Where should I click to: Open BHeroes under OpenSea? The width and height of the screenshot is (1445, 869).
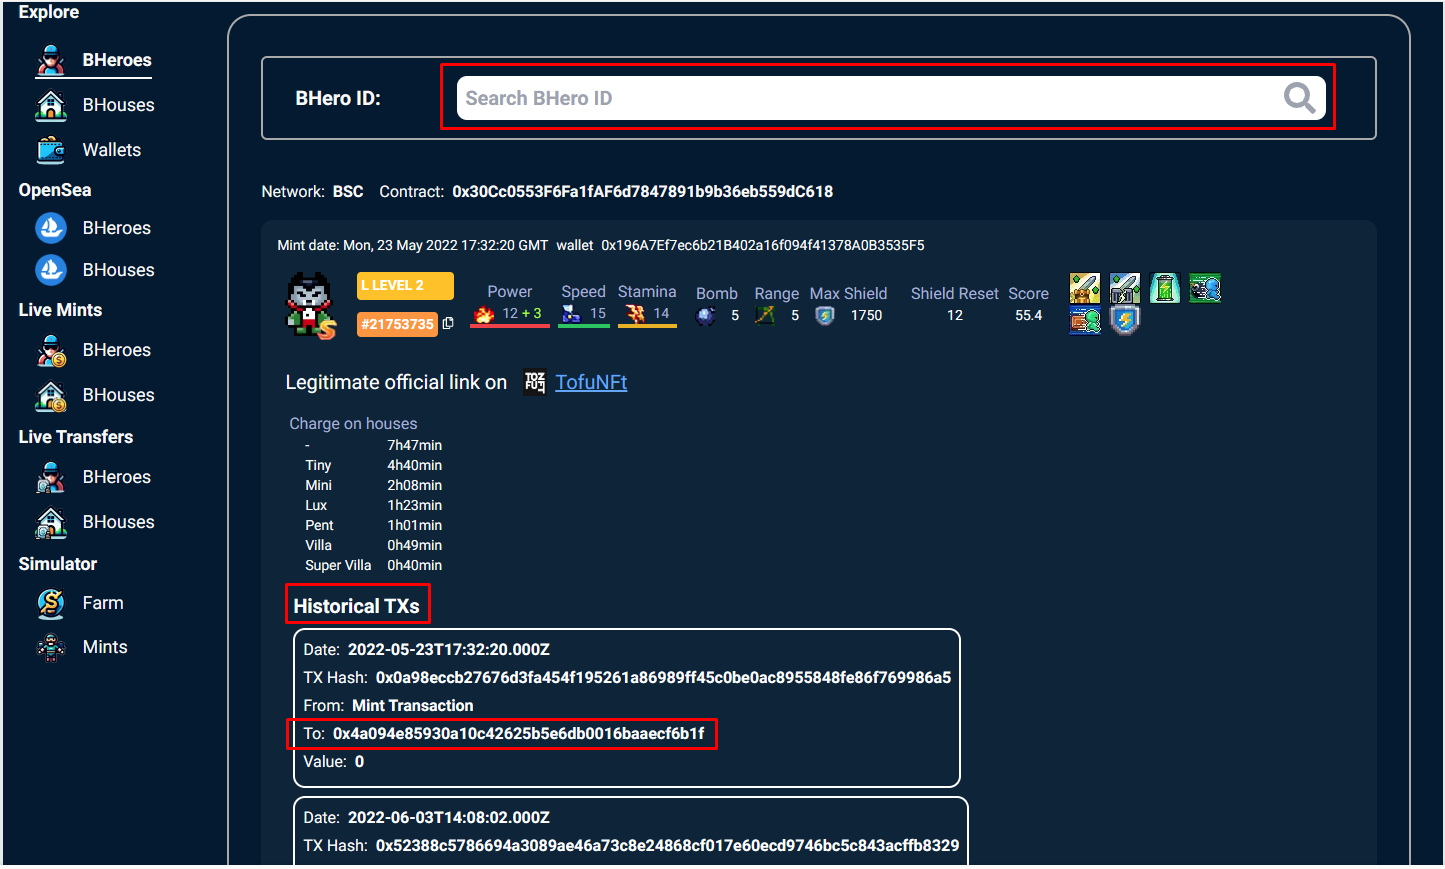(116, 228)
